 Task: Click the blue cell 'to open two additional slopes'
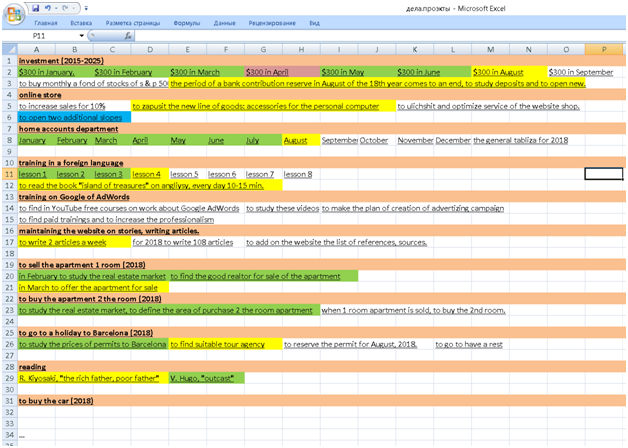pyautogui.click(x=74, y=117)
